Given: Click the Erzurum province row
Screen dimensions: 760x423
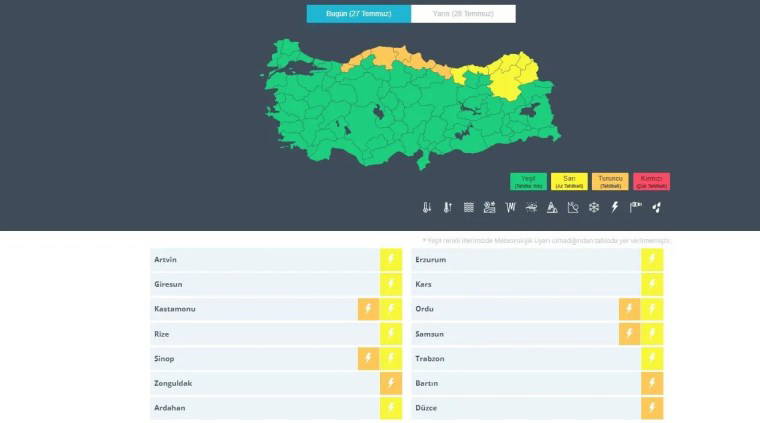Looking at the screenshot, I should 520,260.
